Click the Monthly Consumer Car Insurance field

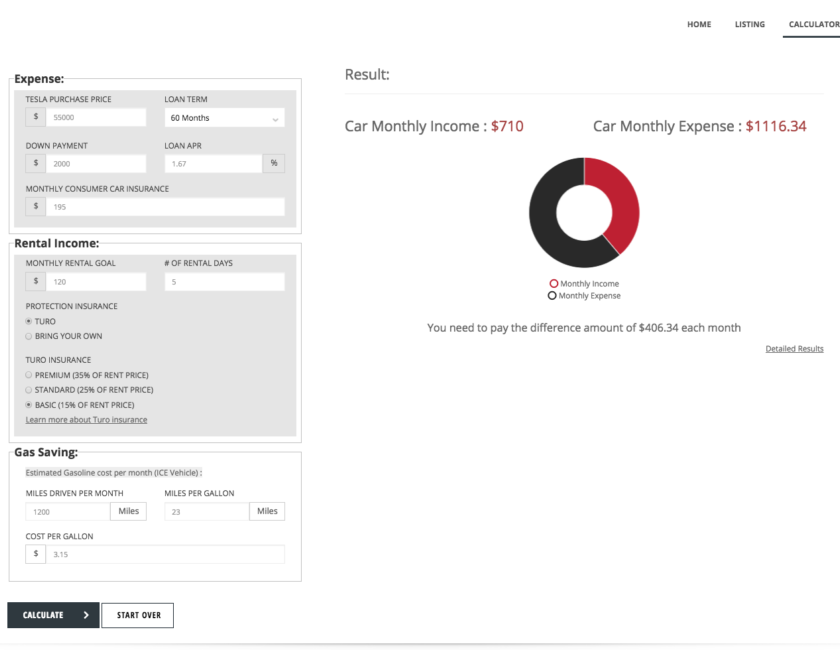(165, 207)
